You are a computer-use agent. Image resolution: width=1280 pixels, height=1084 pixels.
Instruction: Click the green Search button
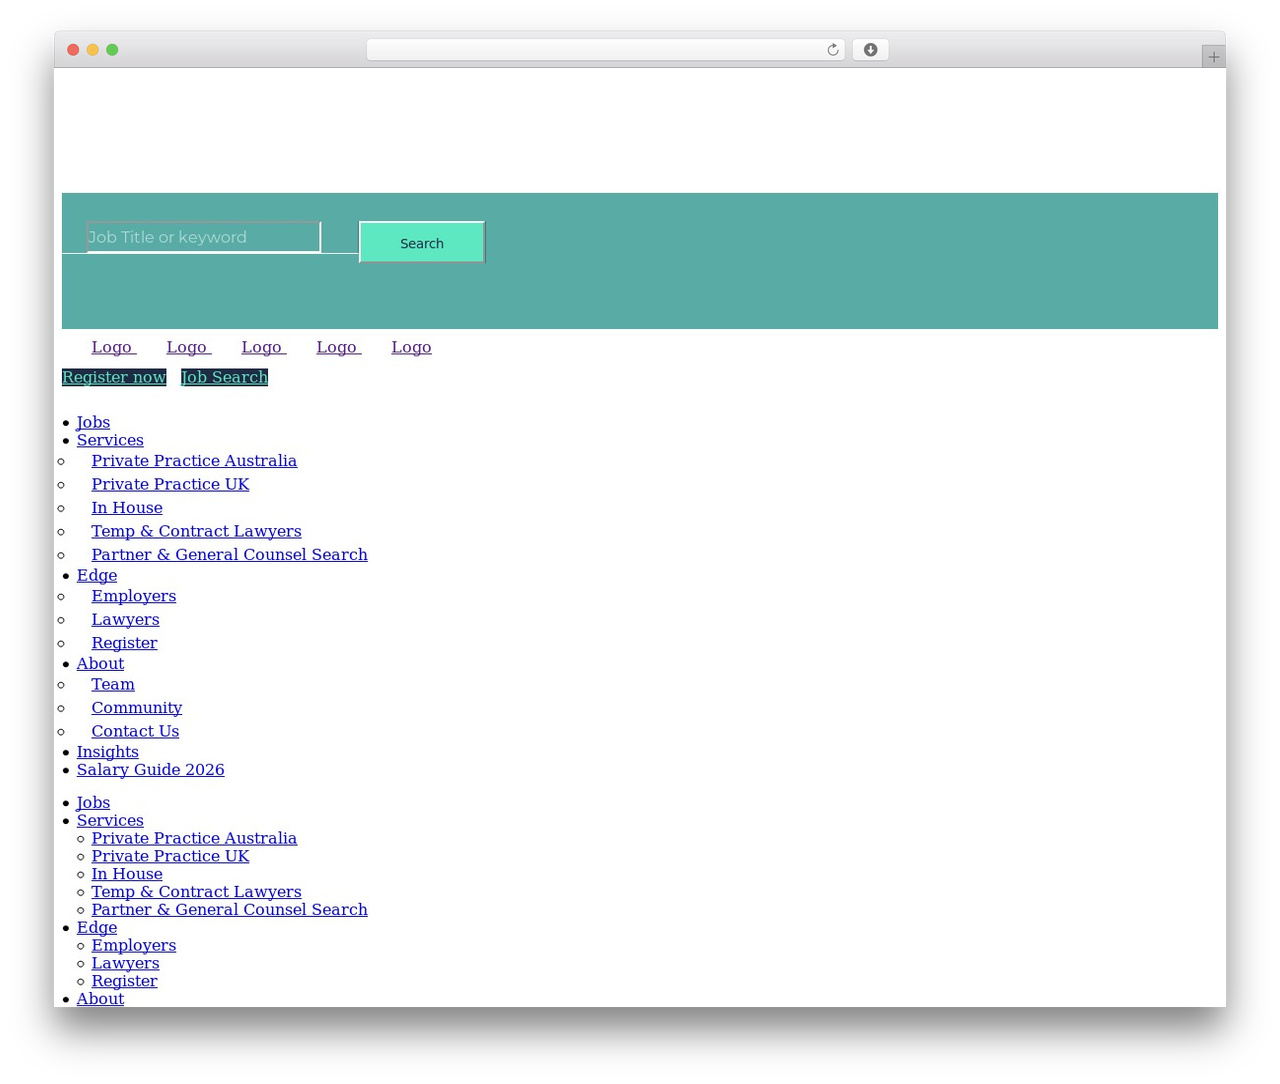[422, 243]
